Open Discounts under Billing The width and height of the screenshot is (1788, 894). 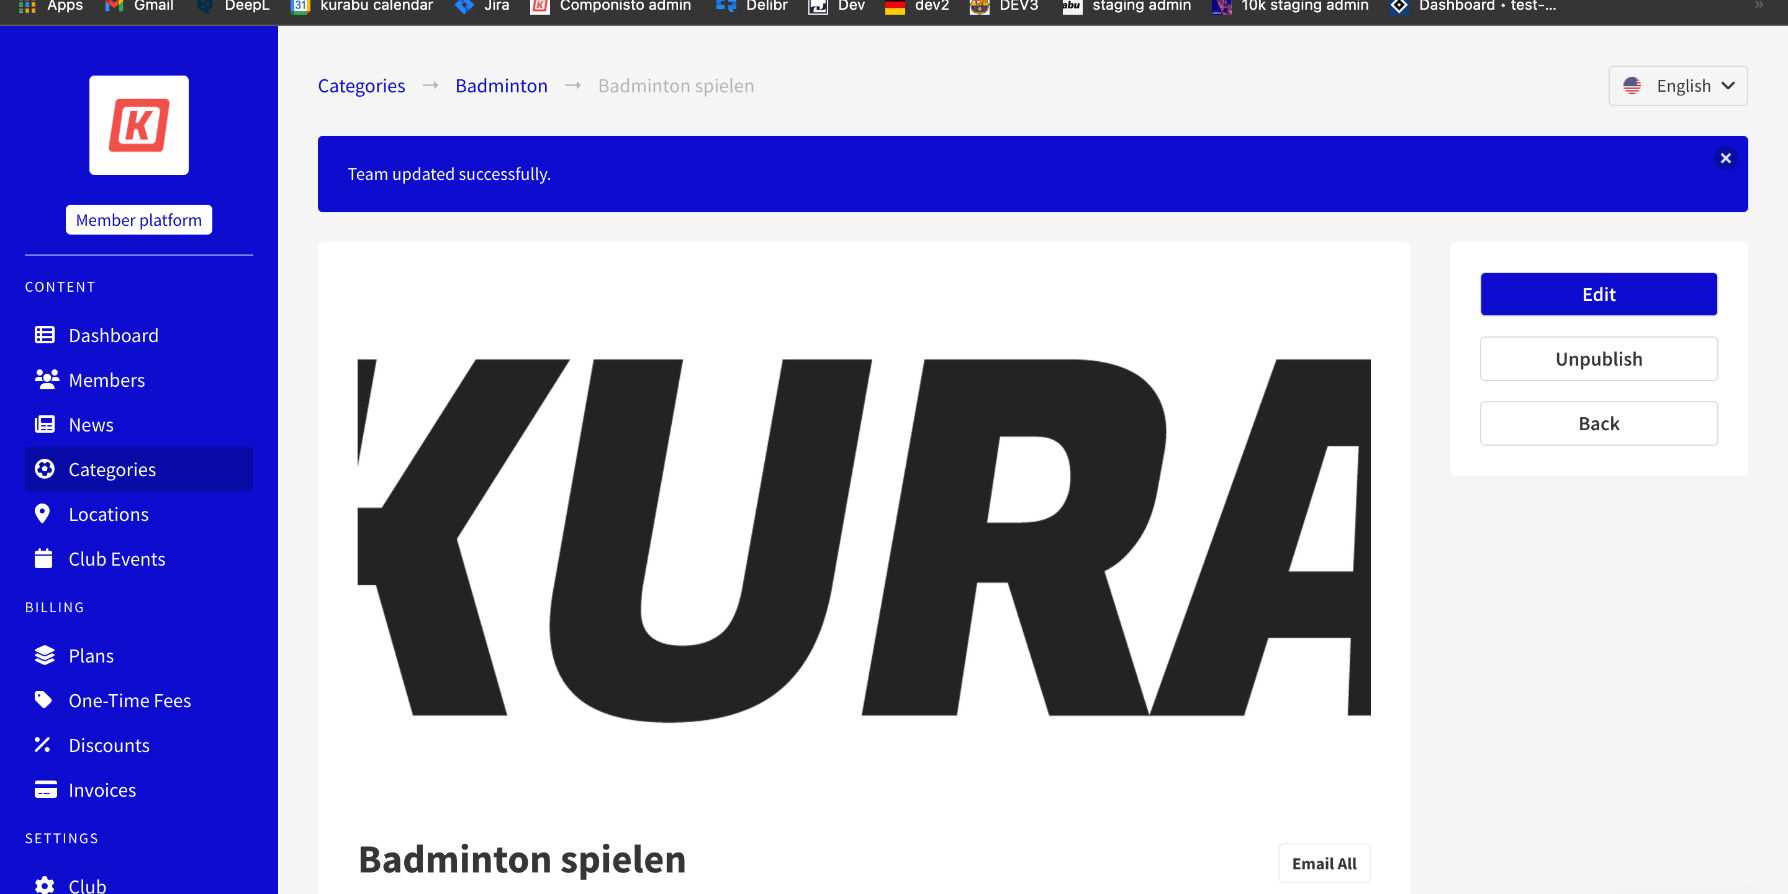click(x=139, y=746)
